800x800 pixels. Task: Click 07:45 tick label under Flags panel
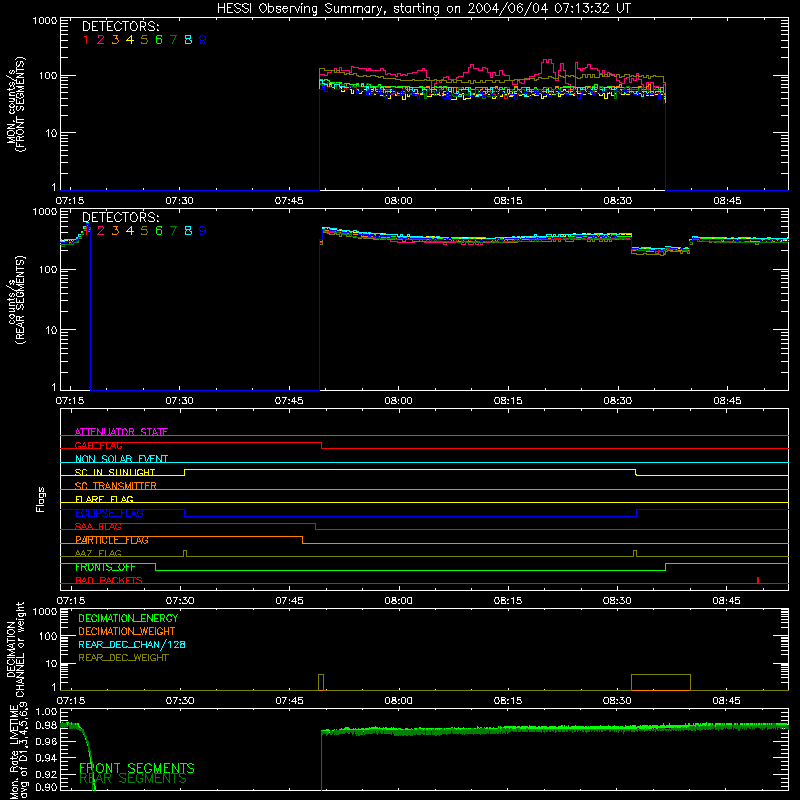coord(289,601)
